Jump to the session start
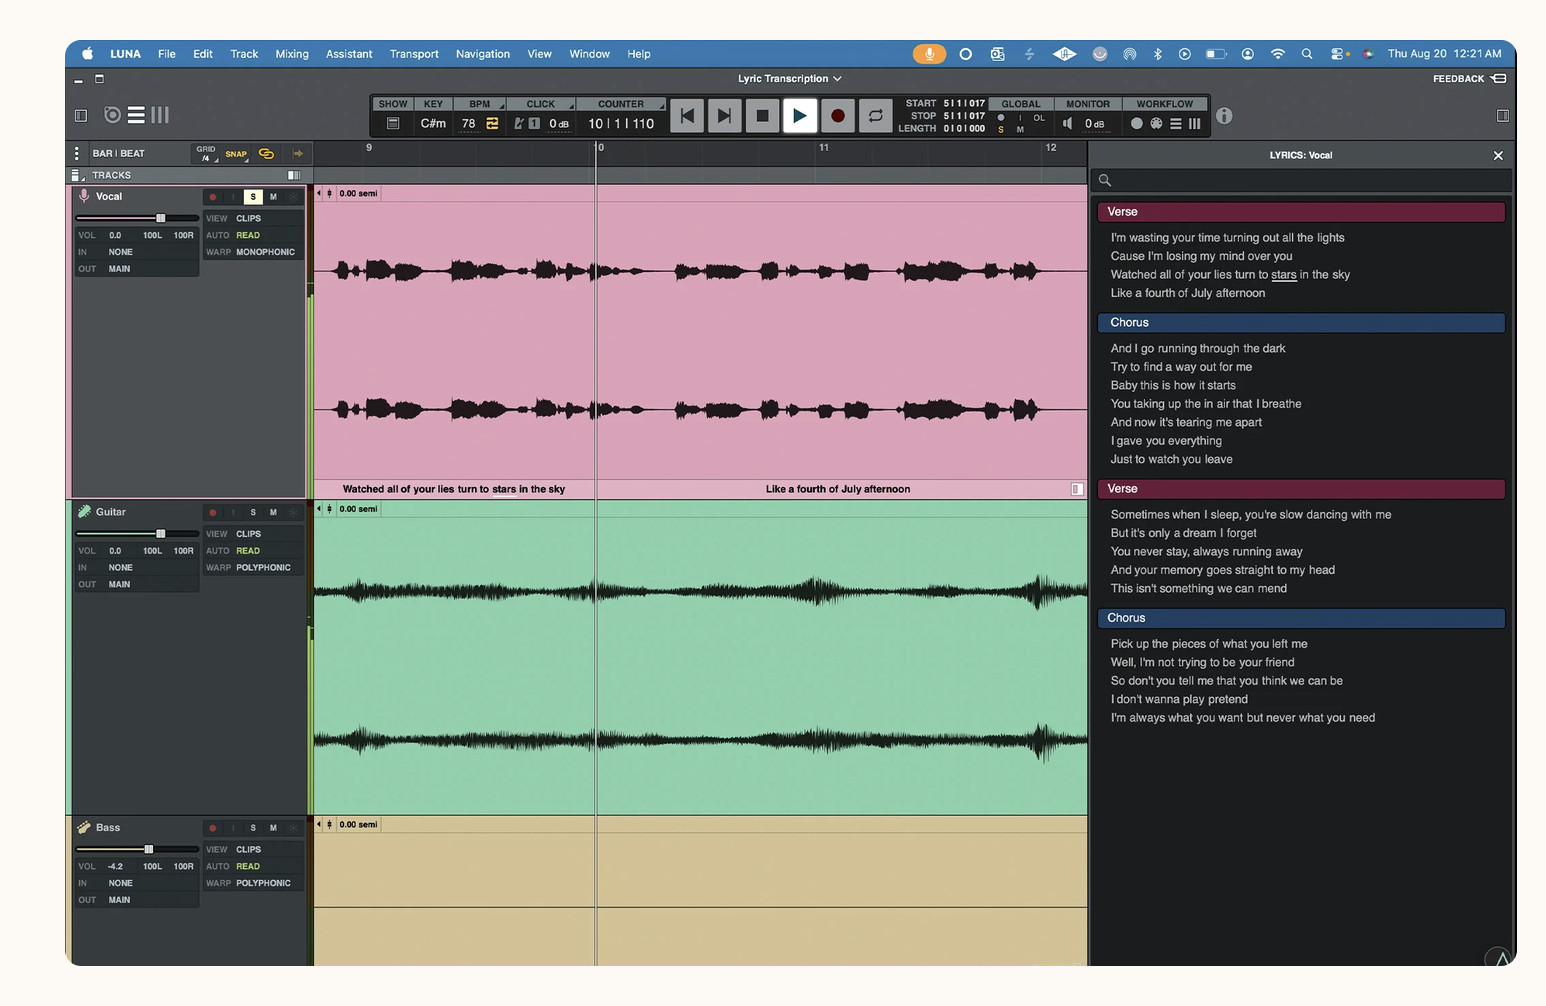 [x=687, y=116]
